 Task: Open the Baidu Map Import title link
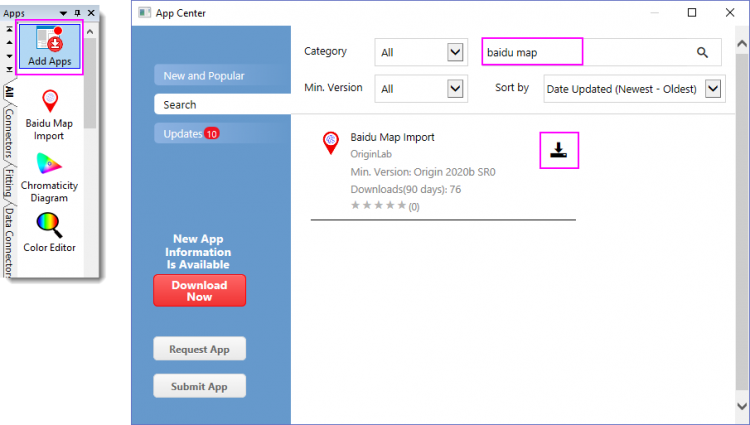392,137
